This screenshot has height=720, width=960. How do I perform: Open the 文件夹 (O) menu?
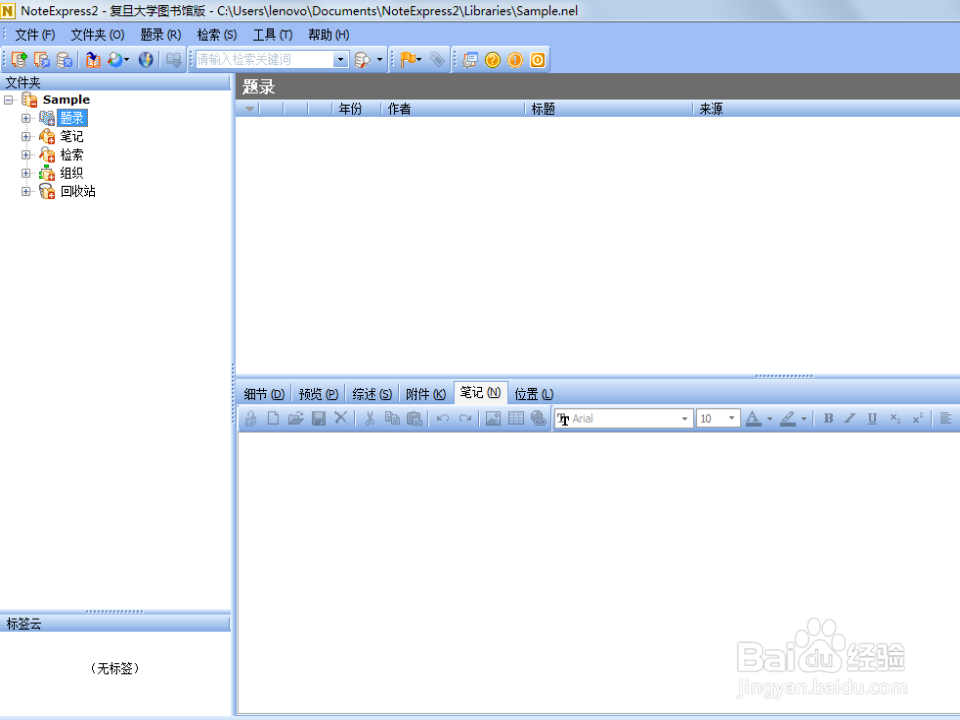click(x=97, y=35)
